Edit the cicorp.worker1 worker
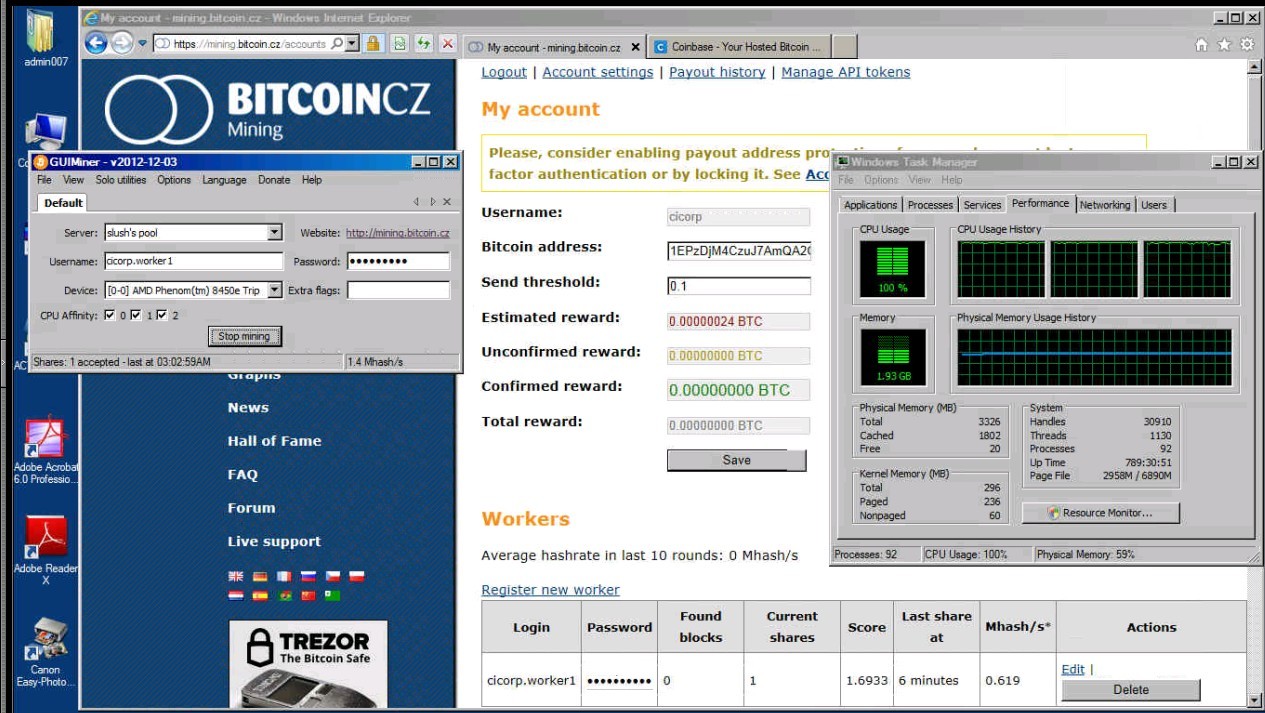The height and width of the screenshot is (713, 1265). coord(1073,669)
